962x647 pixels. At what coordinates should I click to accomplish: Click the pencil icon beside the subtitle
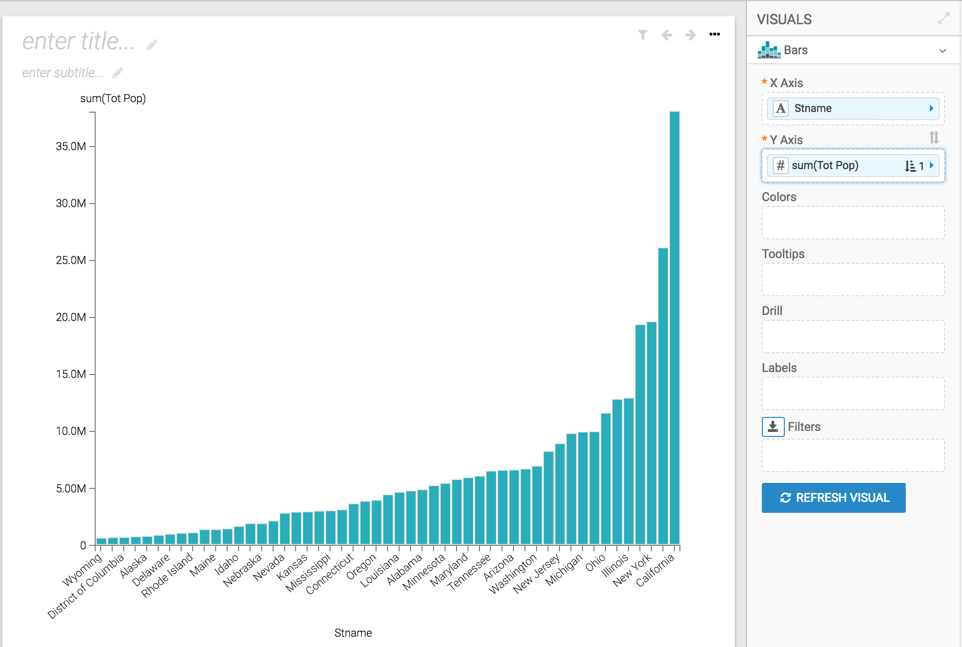pyautogui.click(x=118, y=73)
